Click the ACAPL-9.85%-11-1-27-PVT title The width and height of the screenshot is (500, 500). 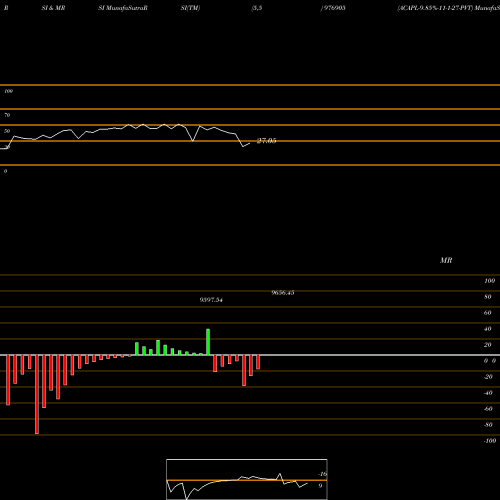point(435,8)
